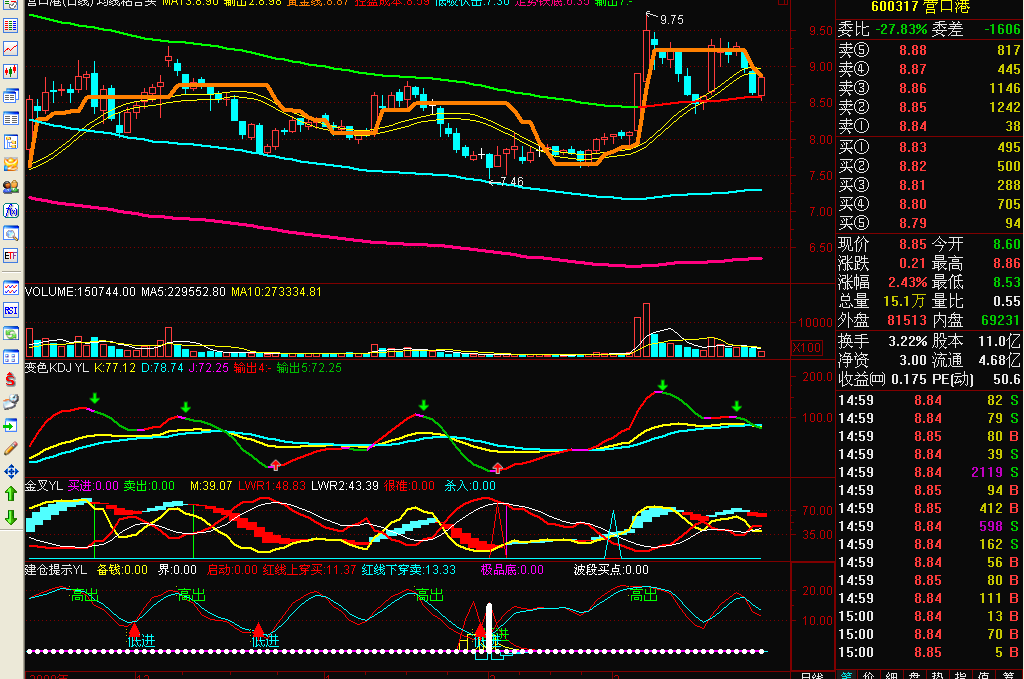Click the green down arrow icon
This screenshot has width=1024, height=679.
(10, 518)
